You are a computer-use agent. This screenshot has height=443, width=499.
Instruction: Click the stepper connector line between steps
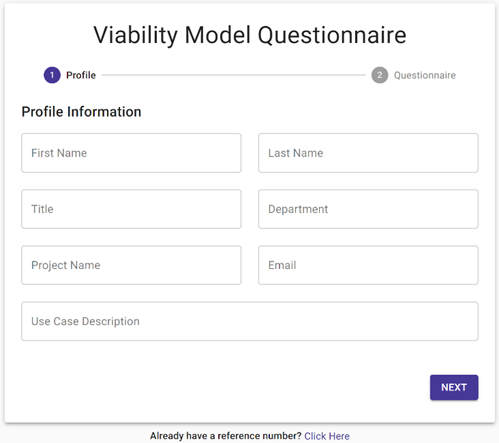pos(234,75)
